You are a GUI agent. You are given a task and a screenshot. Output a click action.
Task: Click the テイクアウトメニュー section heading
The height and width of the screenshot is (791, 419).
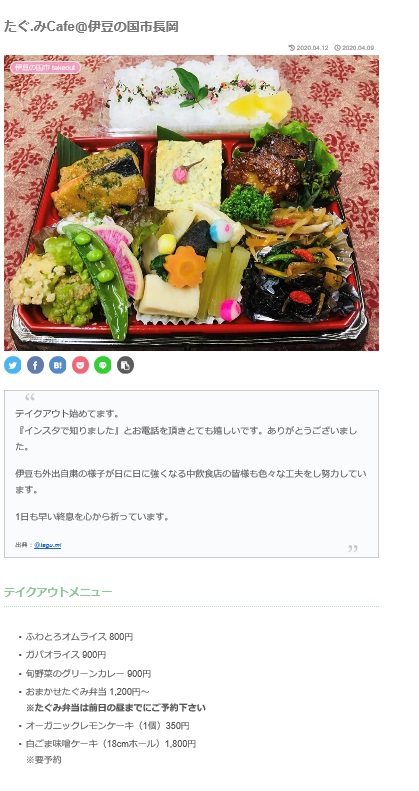pos(58,592)
